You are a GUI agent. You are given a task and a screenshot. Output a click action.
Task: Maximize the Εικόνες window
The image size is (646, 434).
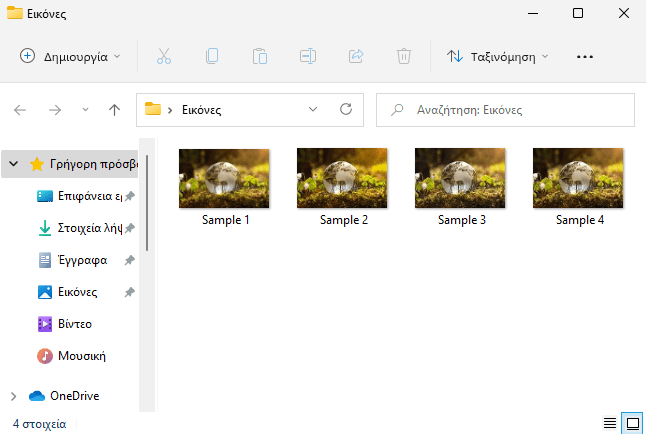(578, 13)
